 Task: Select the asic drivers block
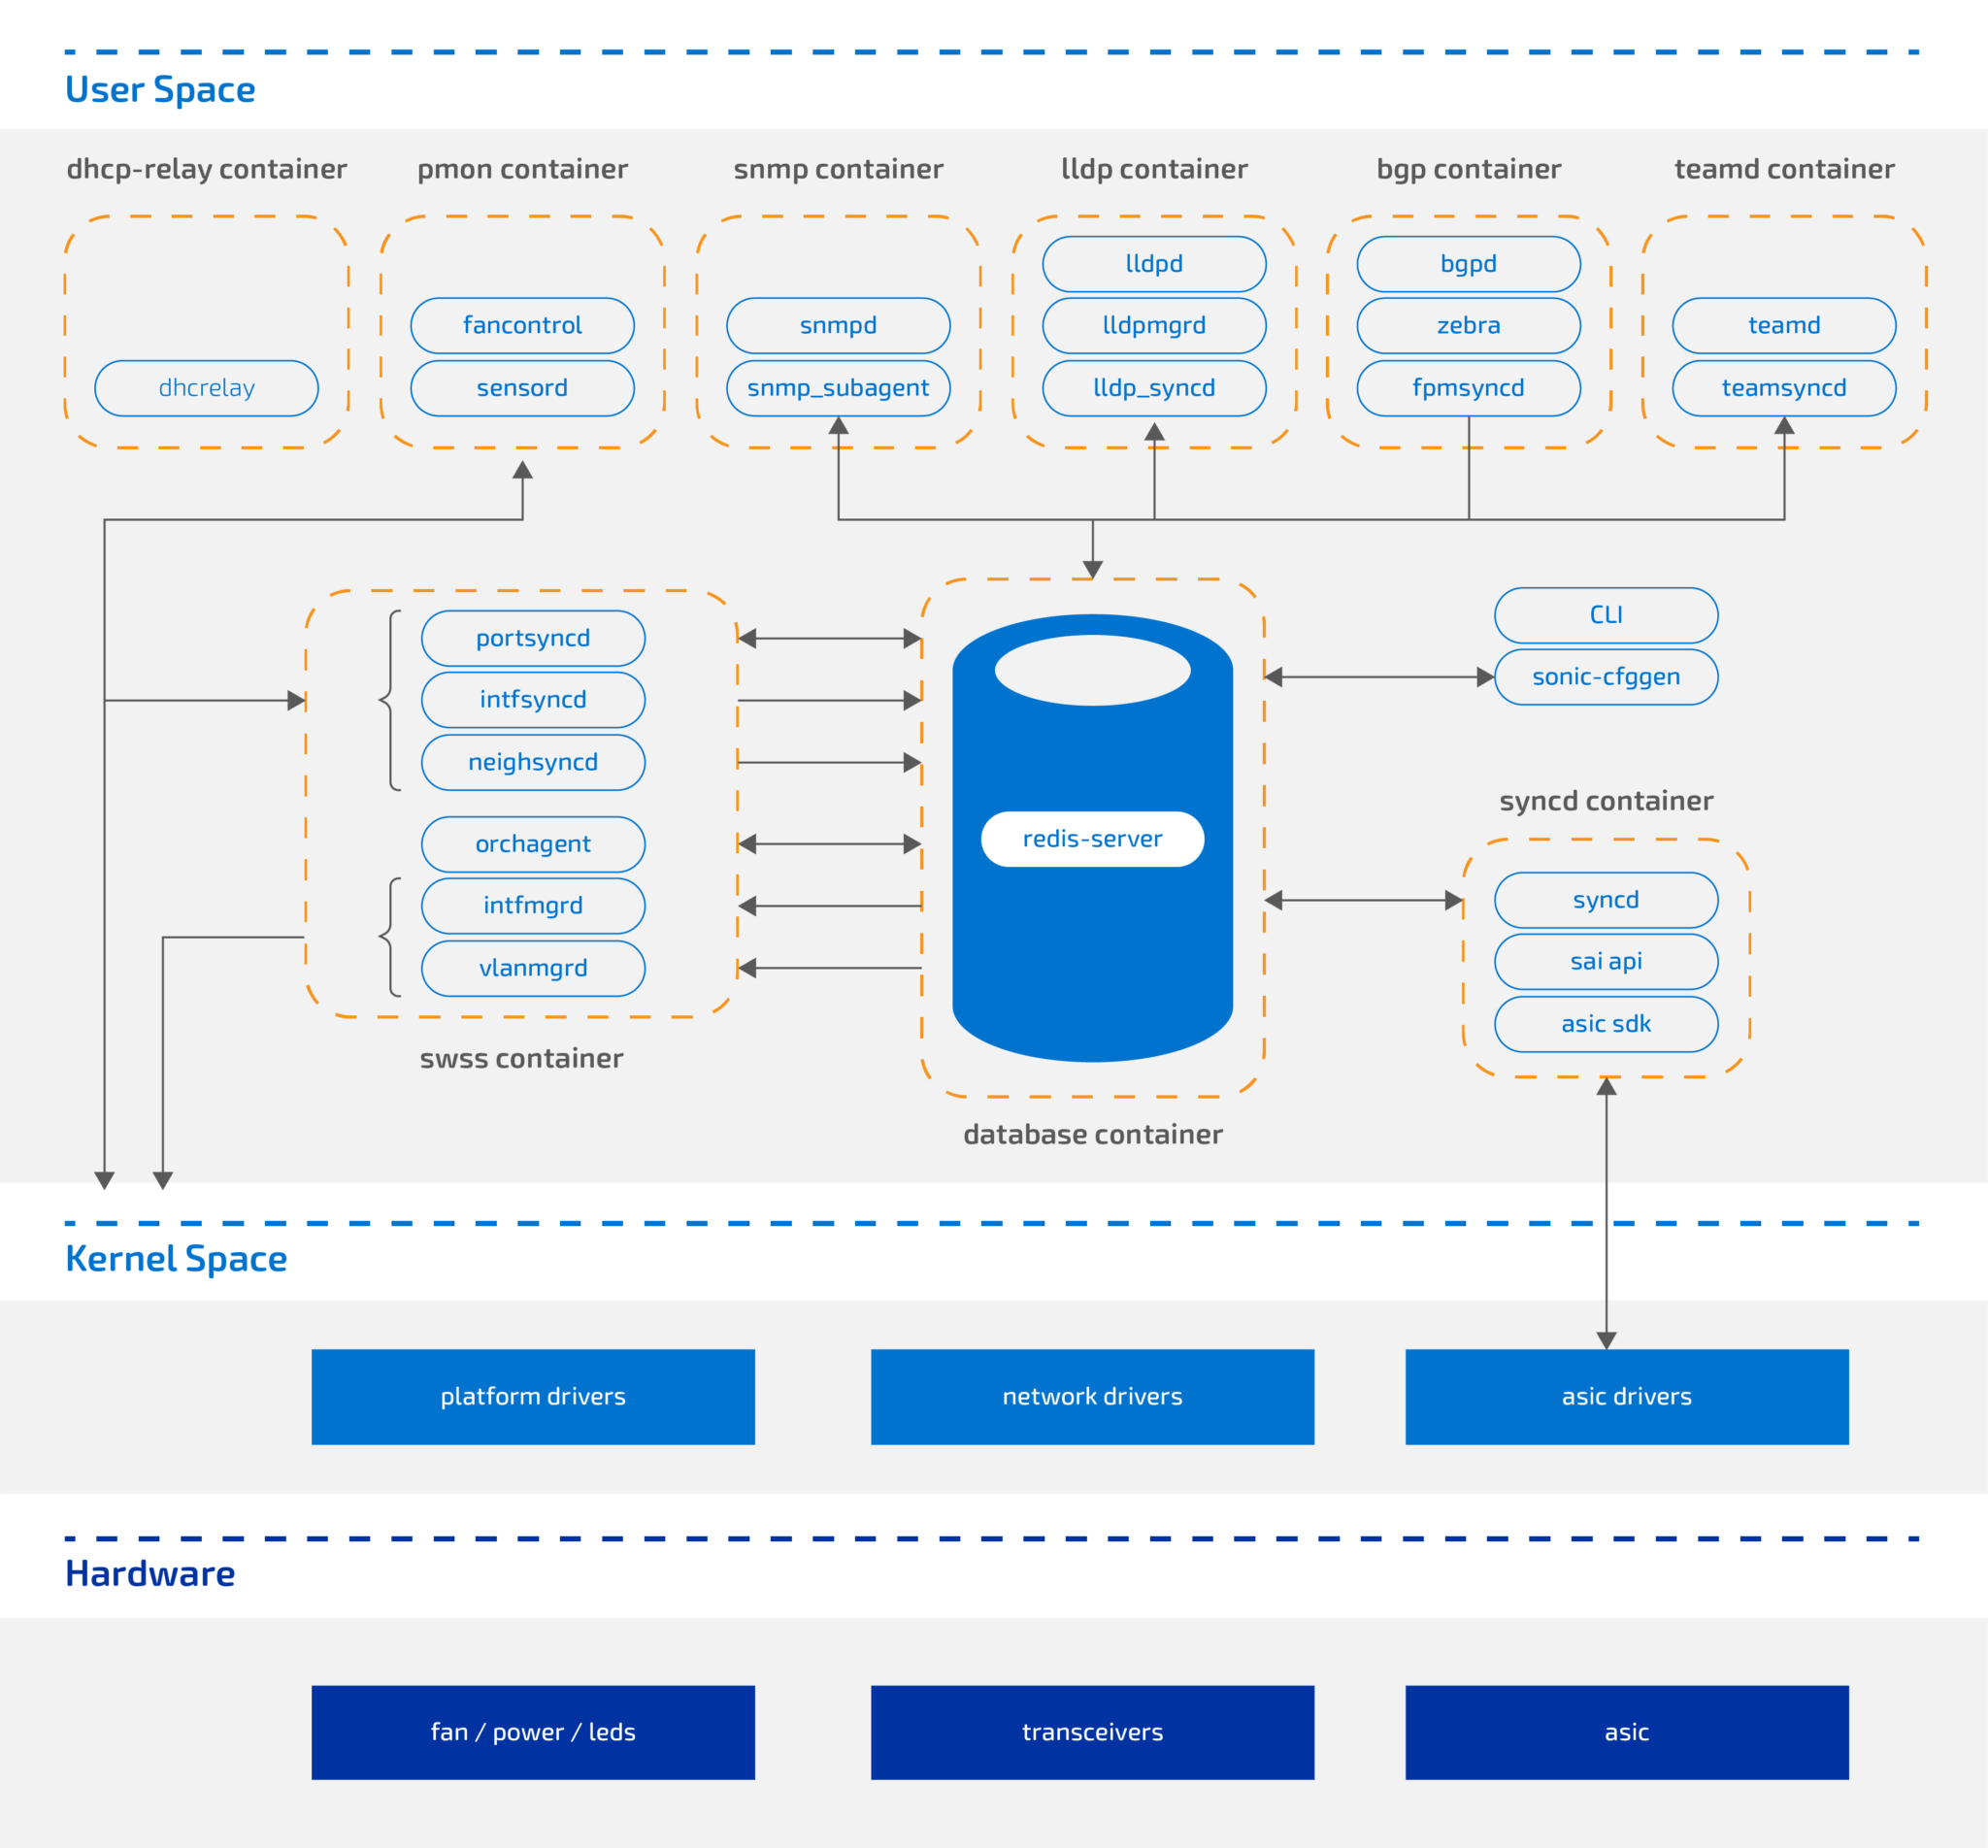pyautogui.click(x=1627, y=1396)
